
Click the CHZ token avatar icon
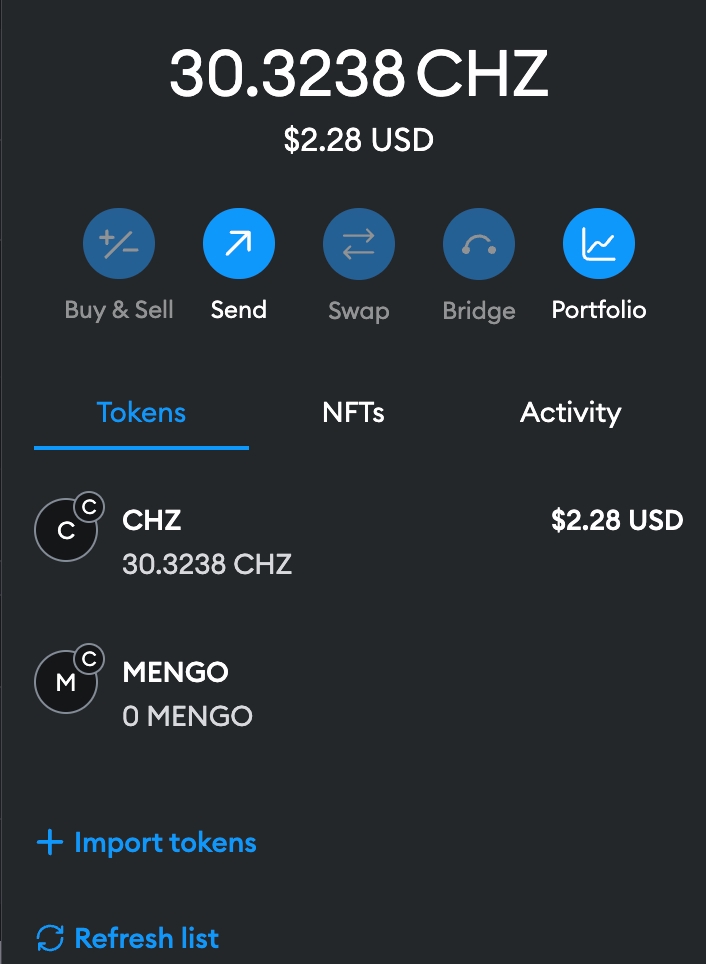pyautogui.click(x=64, y=531)
